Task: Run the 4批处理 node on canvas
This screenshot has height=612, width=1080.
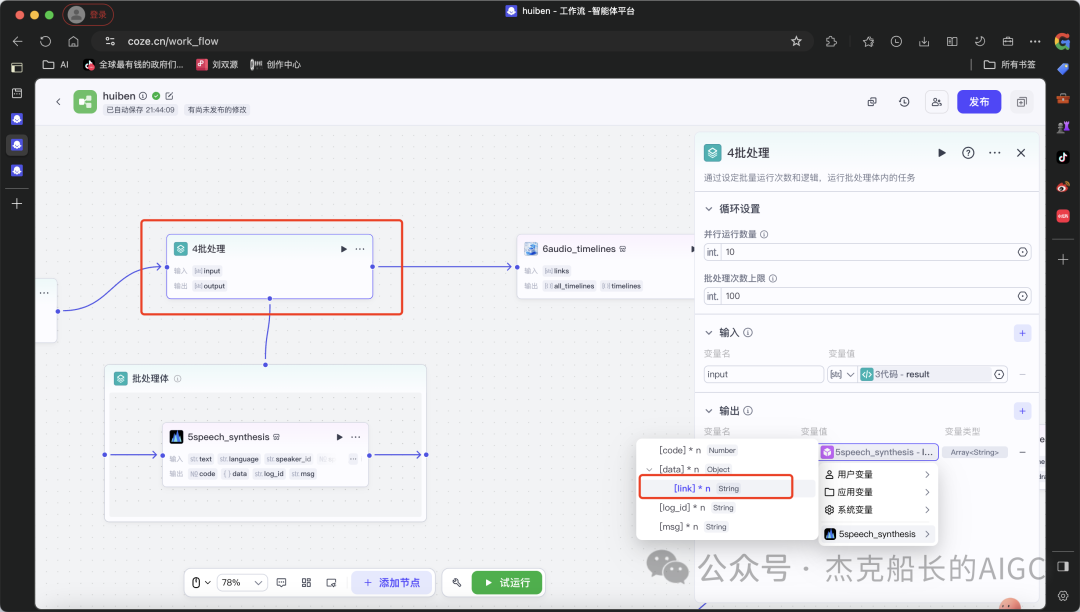Action: [344, 249]
